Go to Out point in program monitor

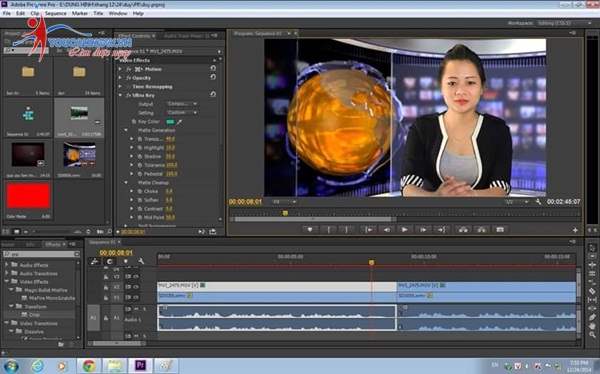click(442, 230)
